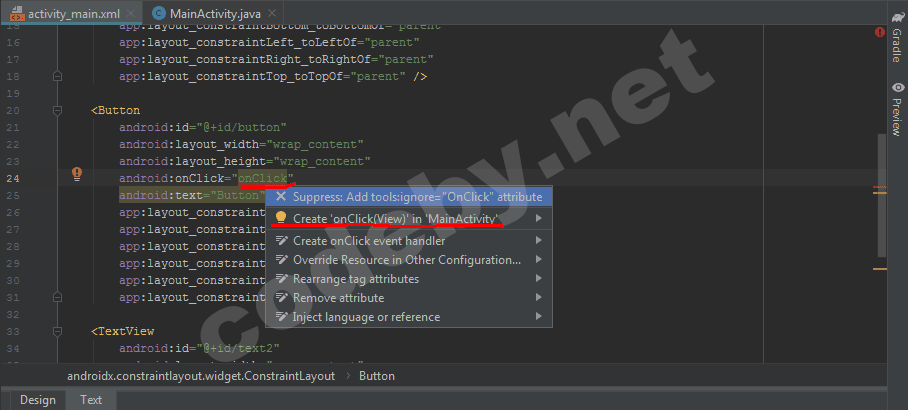Expand submenu arrow for Rearrange tag attributes
Image resolution: width=908 pixels, height=410 pixels.
[x=539, y=279]
